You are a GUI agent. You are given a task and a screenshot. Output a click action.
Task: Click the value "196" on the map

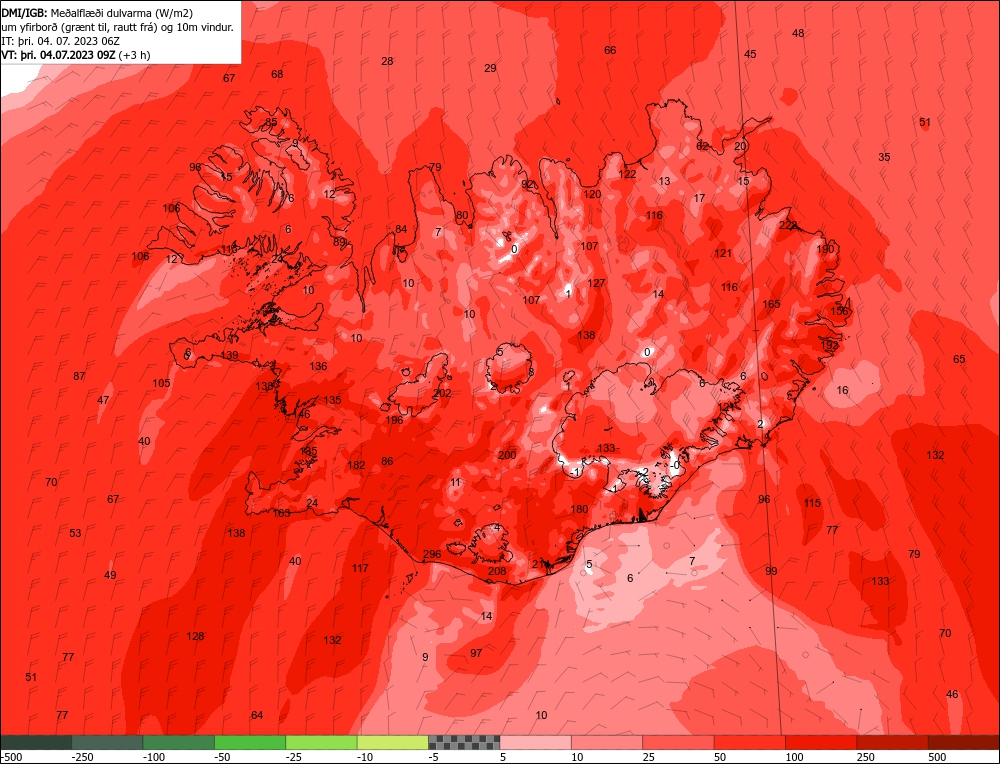pyautogui.click(x=394, y=420)
